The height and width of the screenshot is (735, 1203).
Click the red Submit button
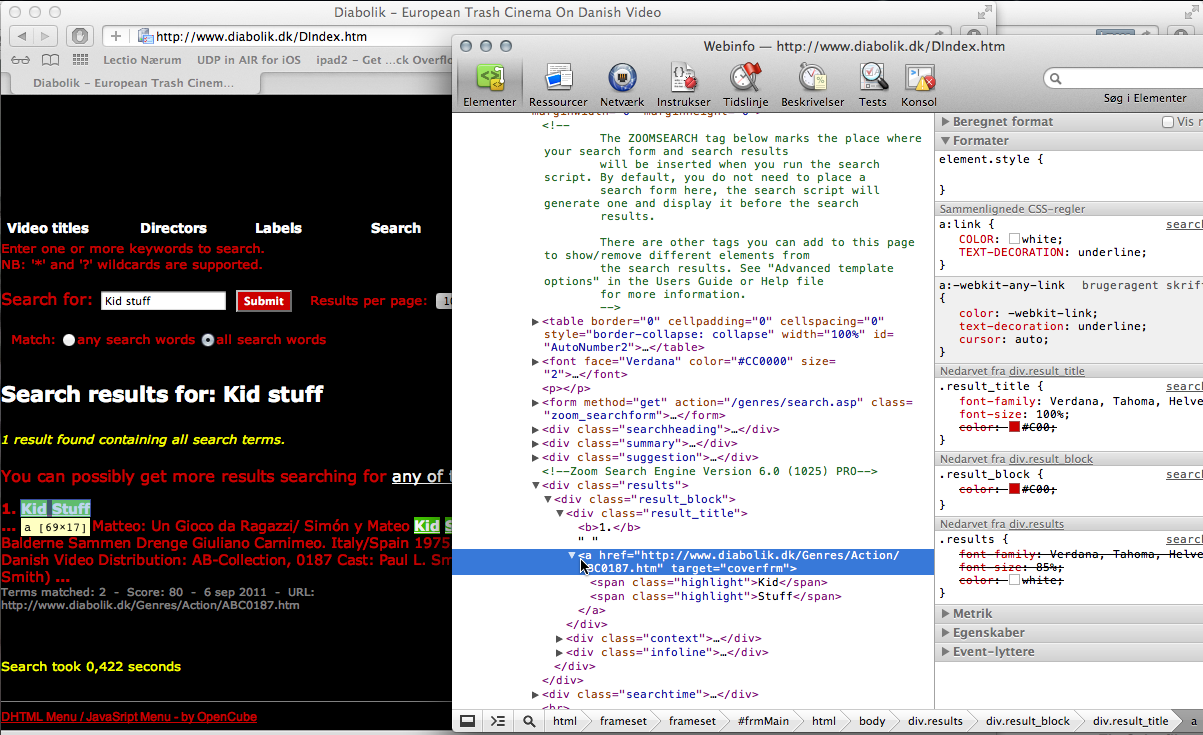click(x=264, y=301)
